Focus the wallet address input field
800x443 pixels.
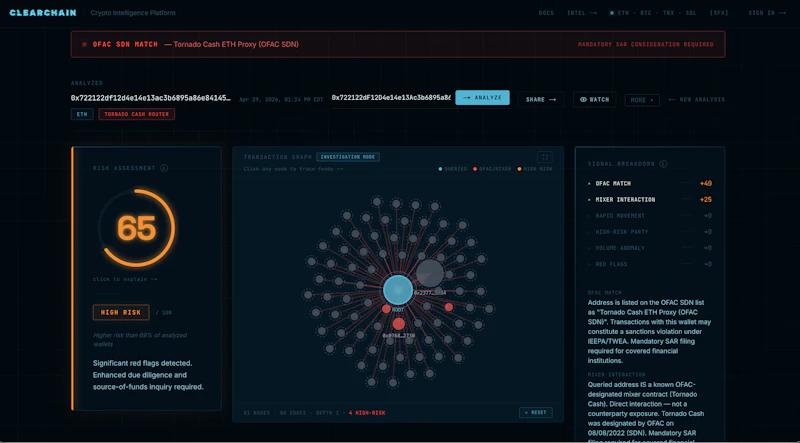click(391, 97)
